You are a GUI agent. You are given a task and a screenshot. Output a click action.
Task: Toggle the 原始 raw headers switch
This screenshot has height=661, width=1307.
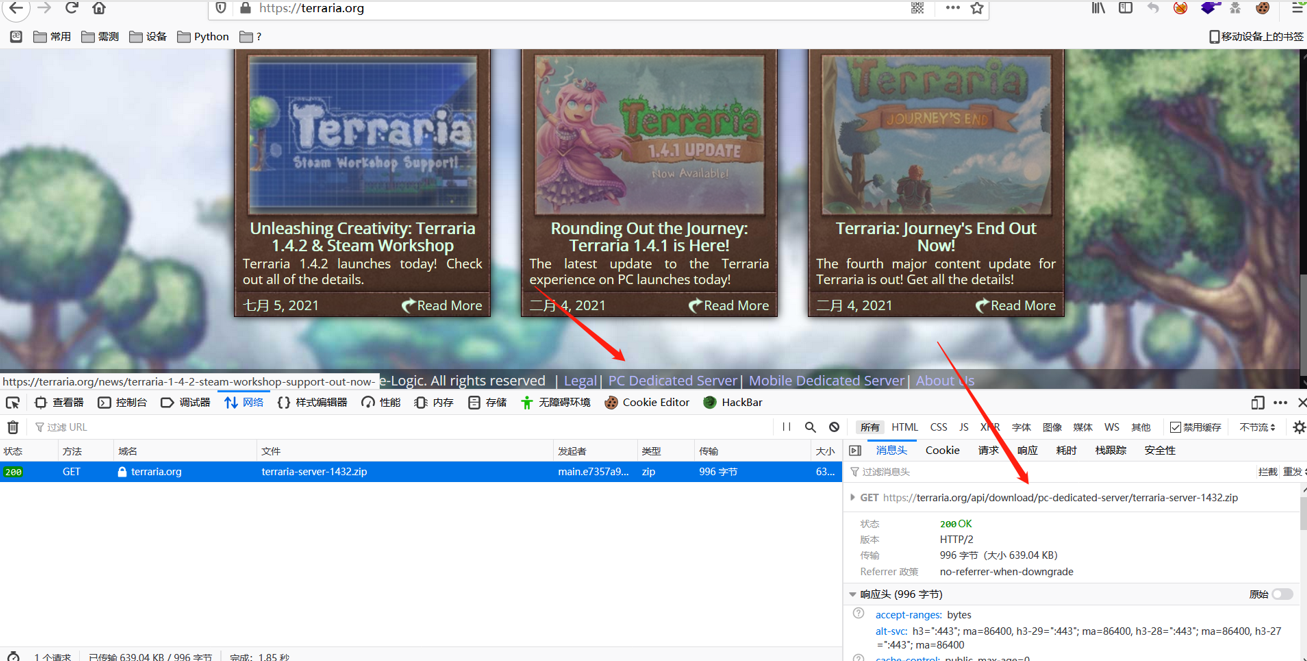click(x=1282, y=595)
